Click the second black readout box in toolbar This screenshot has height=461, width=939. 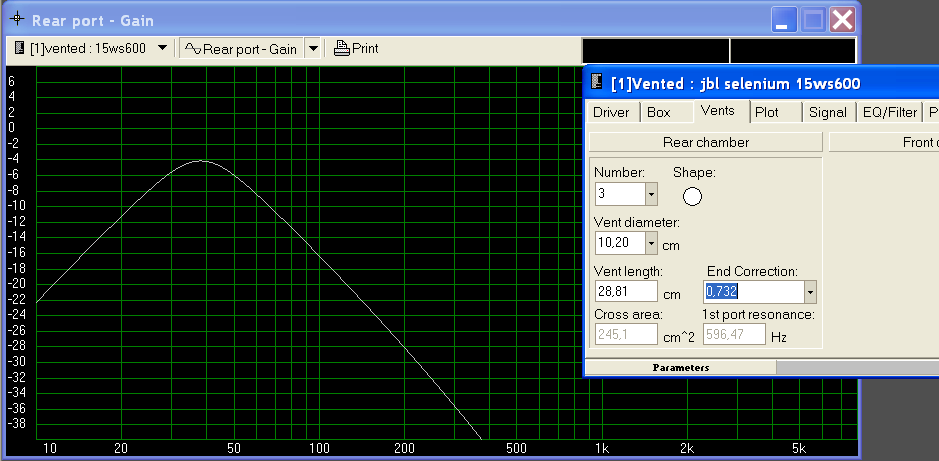[x=793, y=51]
